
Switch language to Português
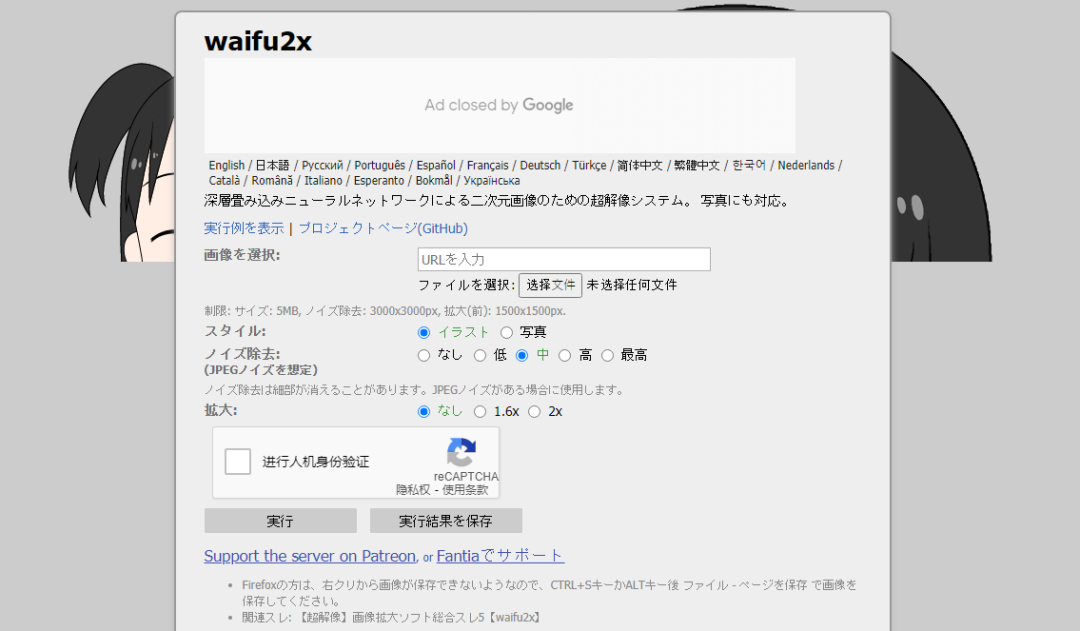click(380, 165)
